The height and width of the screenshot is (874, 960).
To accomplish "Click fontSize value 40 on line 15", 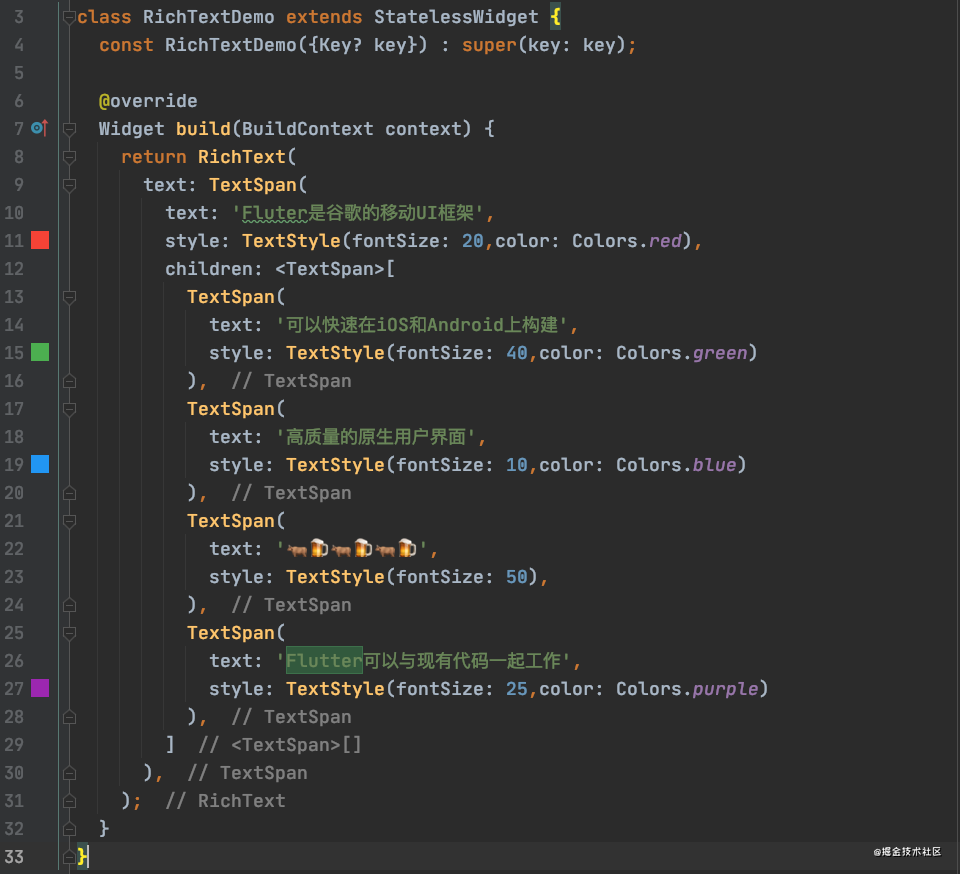I will tap(517, 353).
